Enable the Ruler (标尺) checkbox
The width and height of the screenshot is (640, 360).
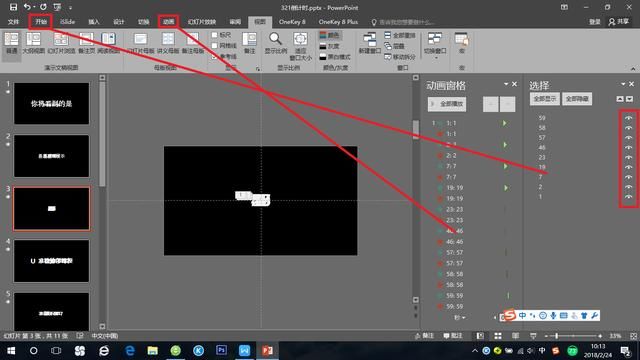tap(214, 35)
